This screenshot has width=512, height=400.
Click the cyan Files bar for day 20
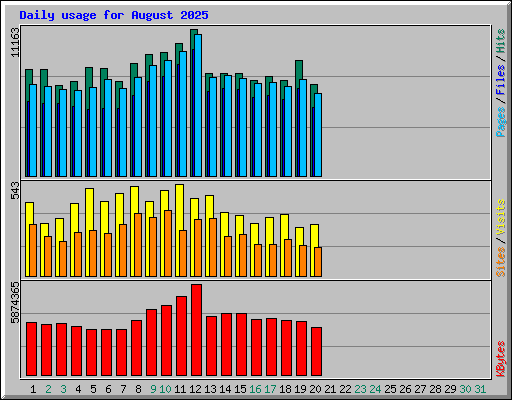(318, 135)
